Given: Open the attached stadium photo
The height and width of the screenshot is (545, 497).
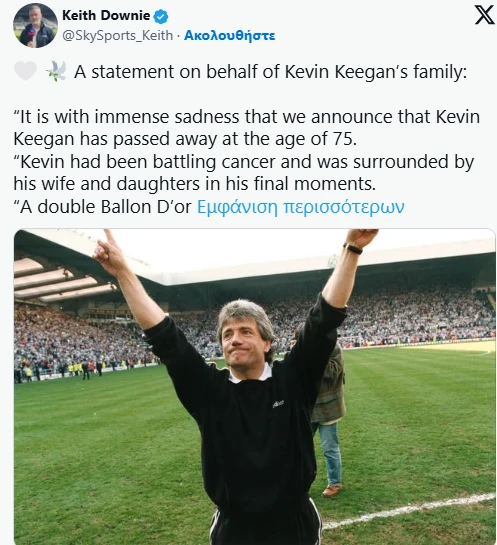Looking at the screenshot, I should [255, 387].
